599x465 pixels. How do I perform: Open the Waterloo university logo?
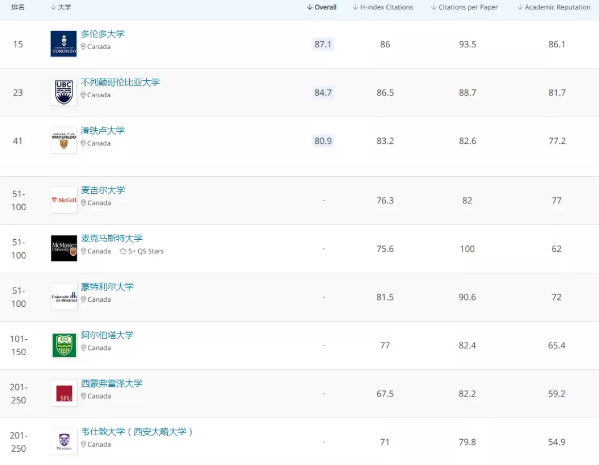coord(64,140)
